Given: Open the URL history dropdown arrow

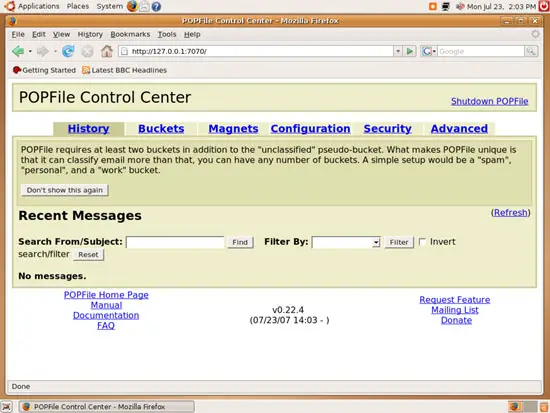Looking at the screenshot, I should (398, 51).
